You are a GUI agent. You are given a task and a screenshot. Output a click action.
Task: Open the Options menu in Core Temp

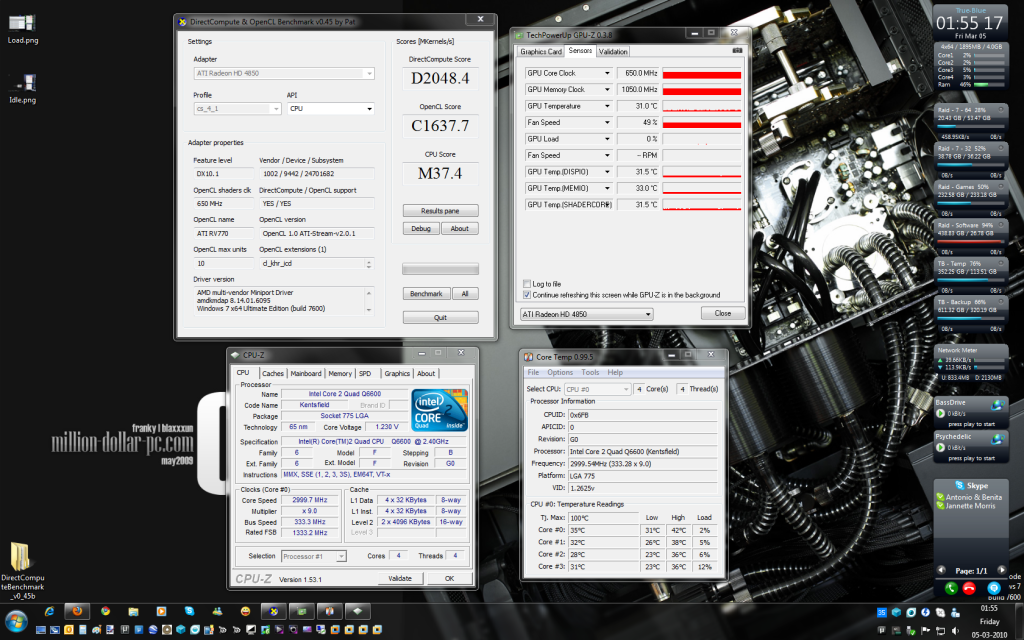click(x=560, y=372)
